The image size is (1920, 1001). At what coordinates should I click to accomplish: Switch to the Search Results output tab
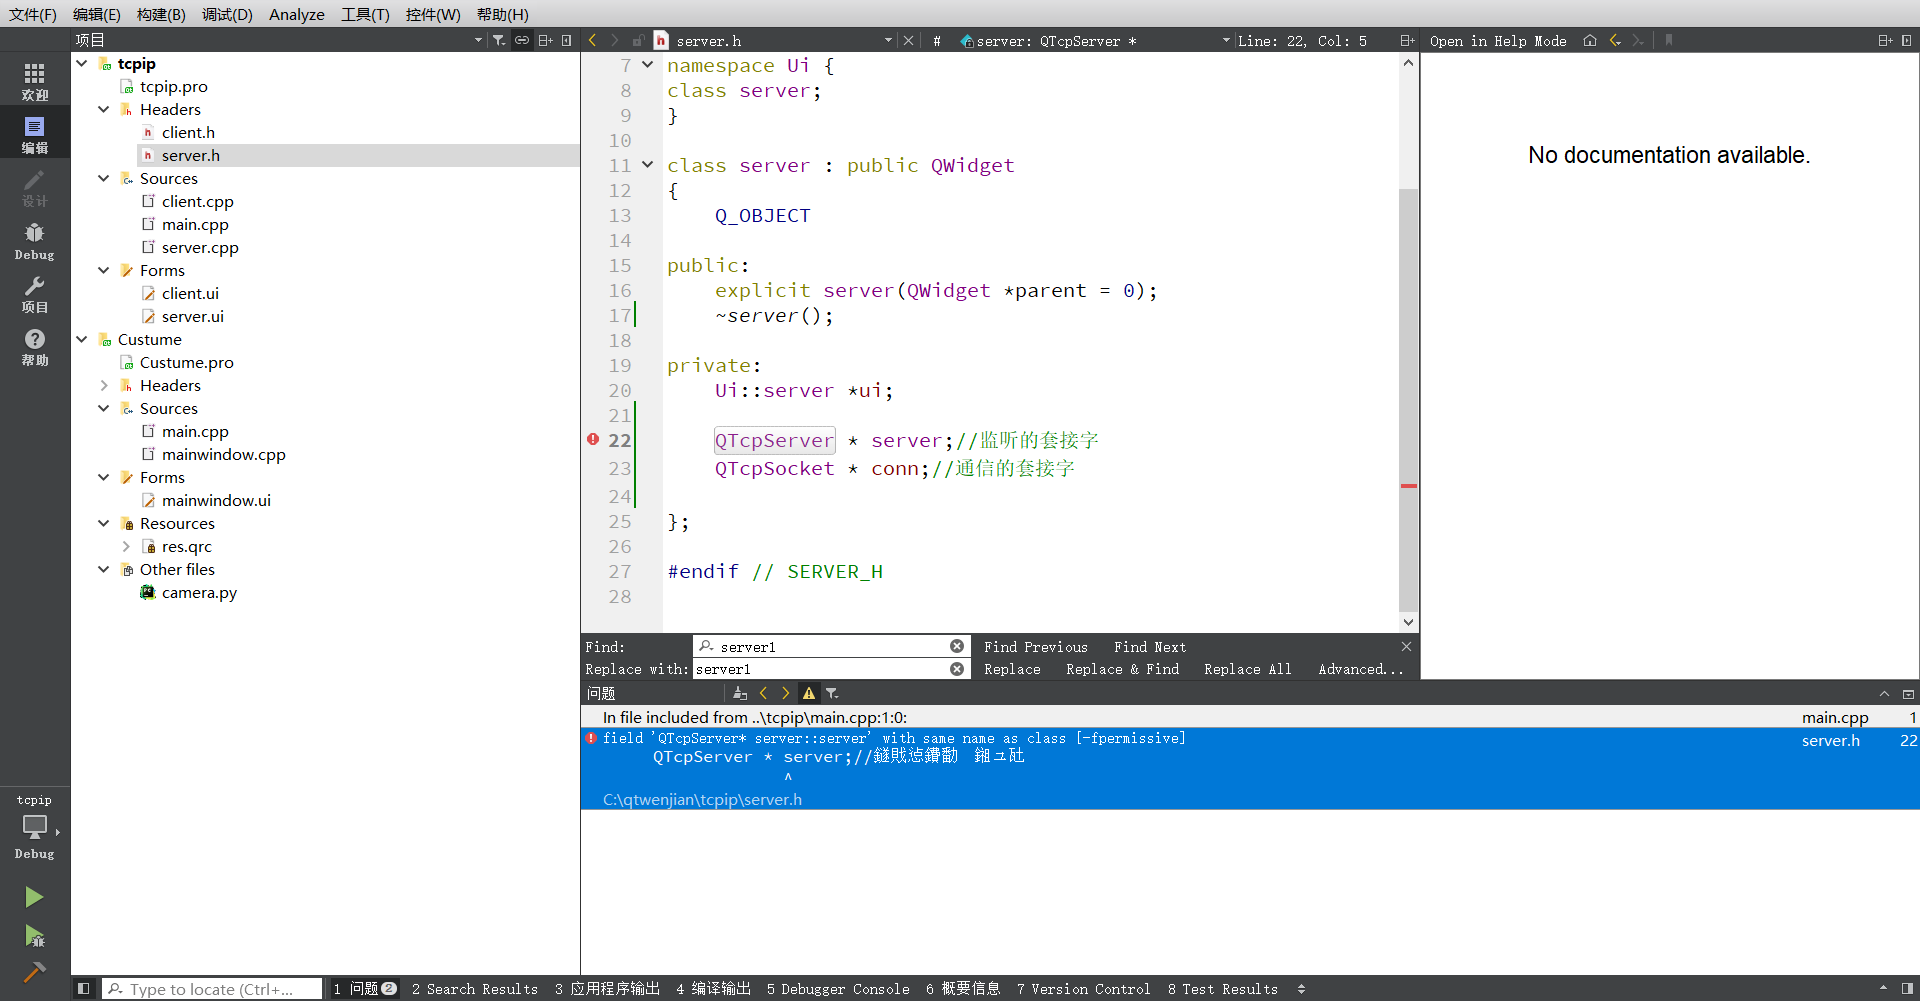pos(475,989)
